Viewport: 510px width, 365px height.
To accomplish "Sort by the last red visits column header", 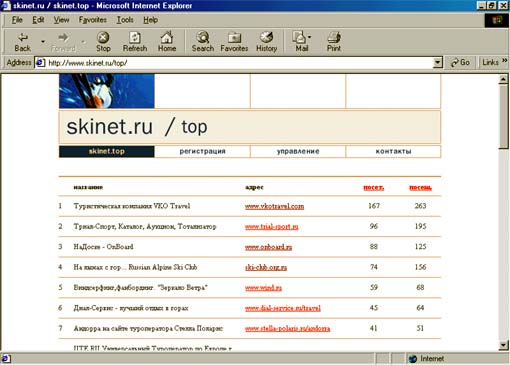I will click(420, 187).
